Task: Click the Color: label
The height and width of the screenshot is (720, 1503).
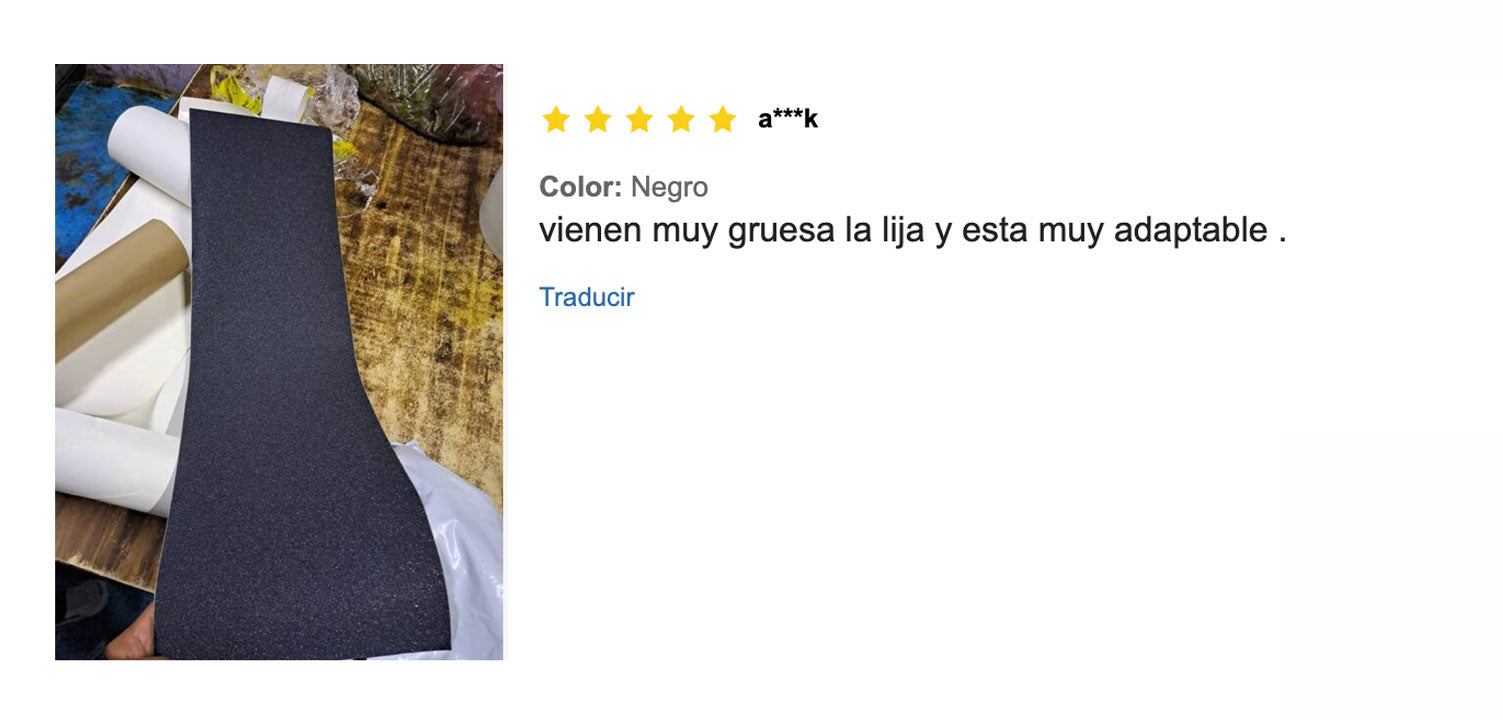Action: click(x=581, y=187)
